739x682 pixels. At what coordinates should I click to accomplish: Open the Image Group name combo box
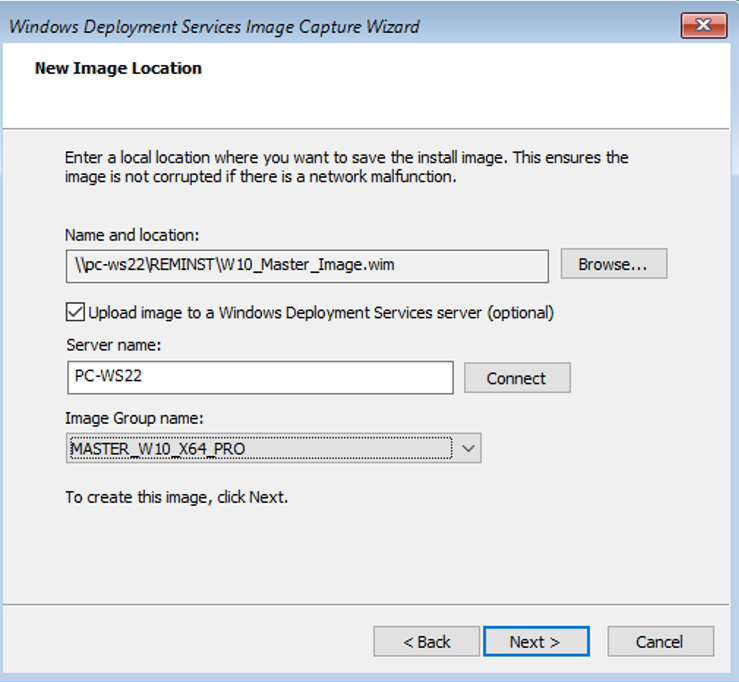(260, 449)
